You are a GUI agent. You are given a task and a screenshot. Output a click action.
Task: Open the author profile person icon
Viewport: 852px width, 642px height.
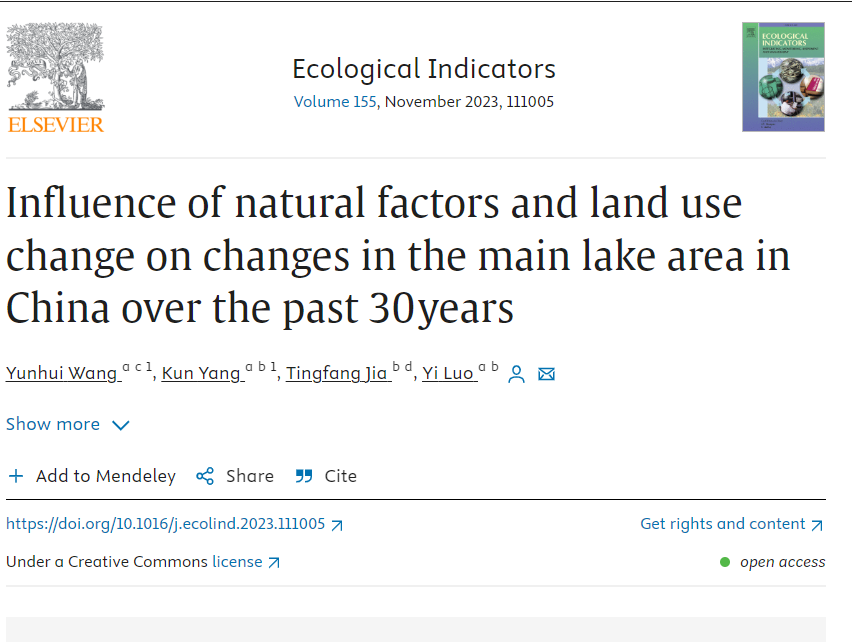tap(516, 374)
